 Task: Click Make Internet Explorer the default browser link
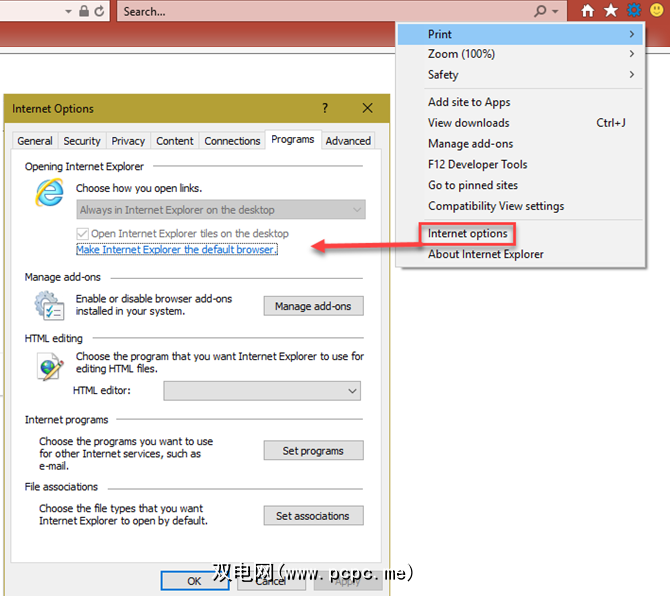click(177, 250)
